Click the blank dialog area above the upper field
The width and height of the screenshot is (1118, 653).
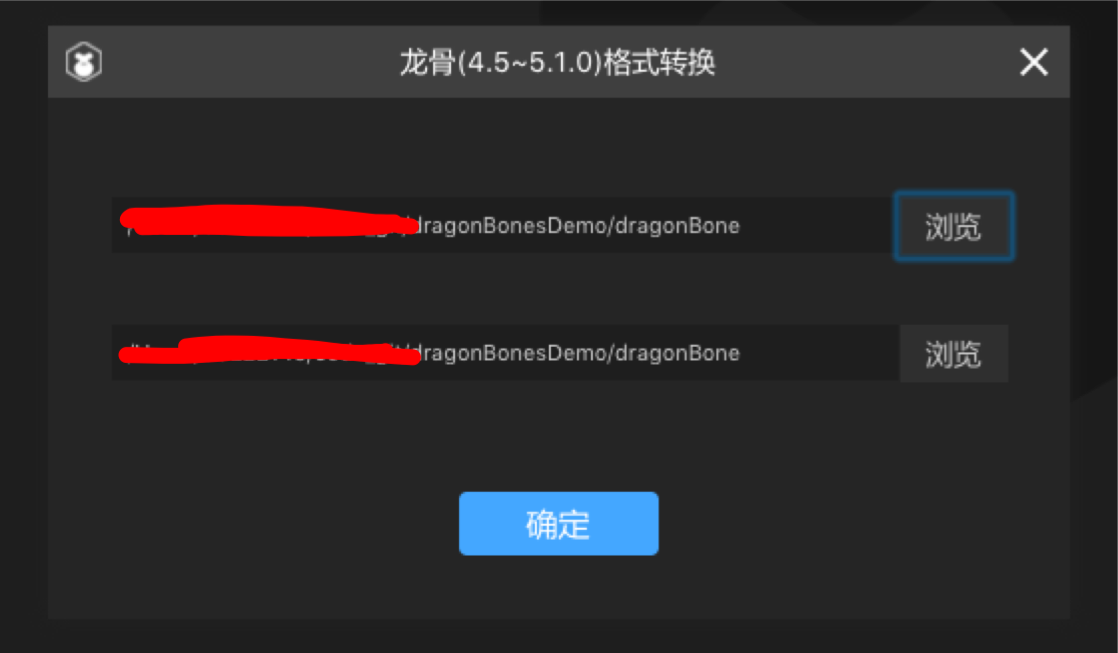click(558, 146)
